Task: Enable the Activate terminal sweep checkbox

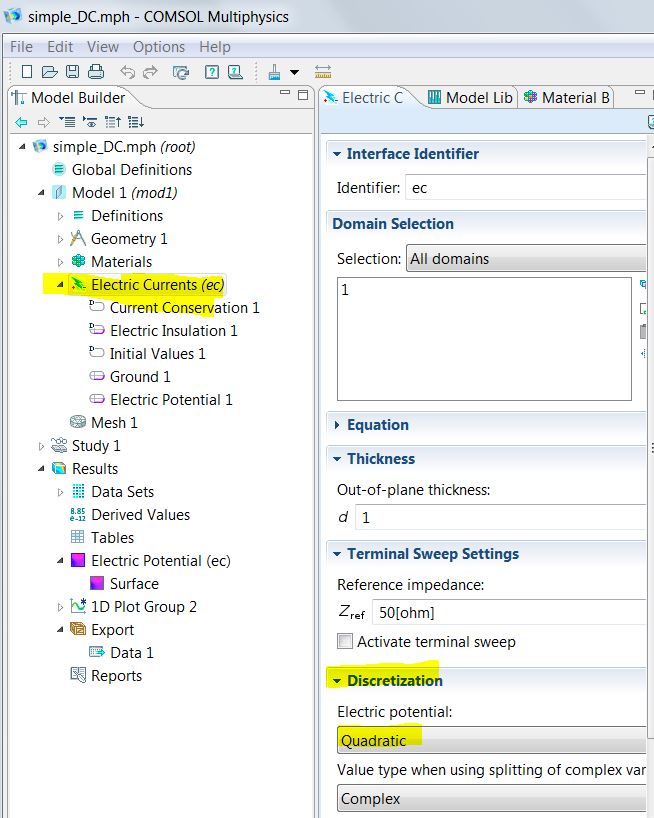Action: point(345,642)
